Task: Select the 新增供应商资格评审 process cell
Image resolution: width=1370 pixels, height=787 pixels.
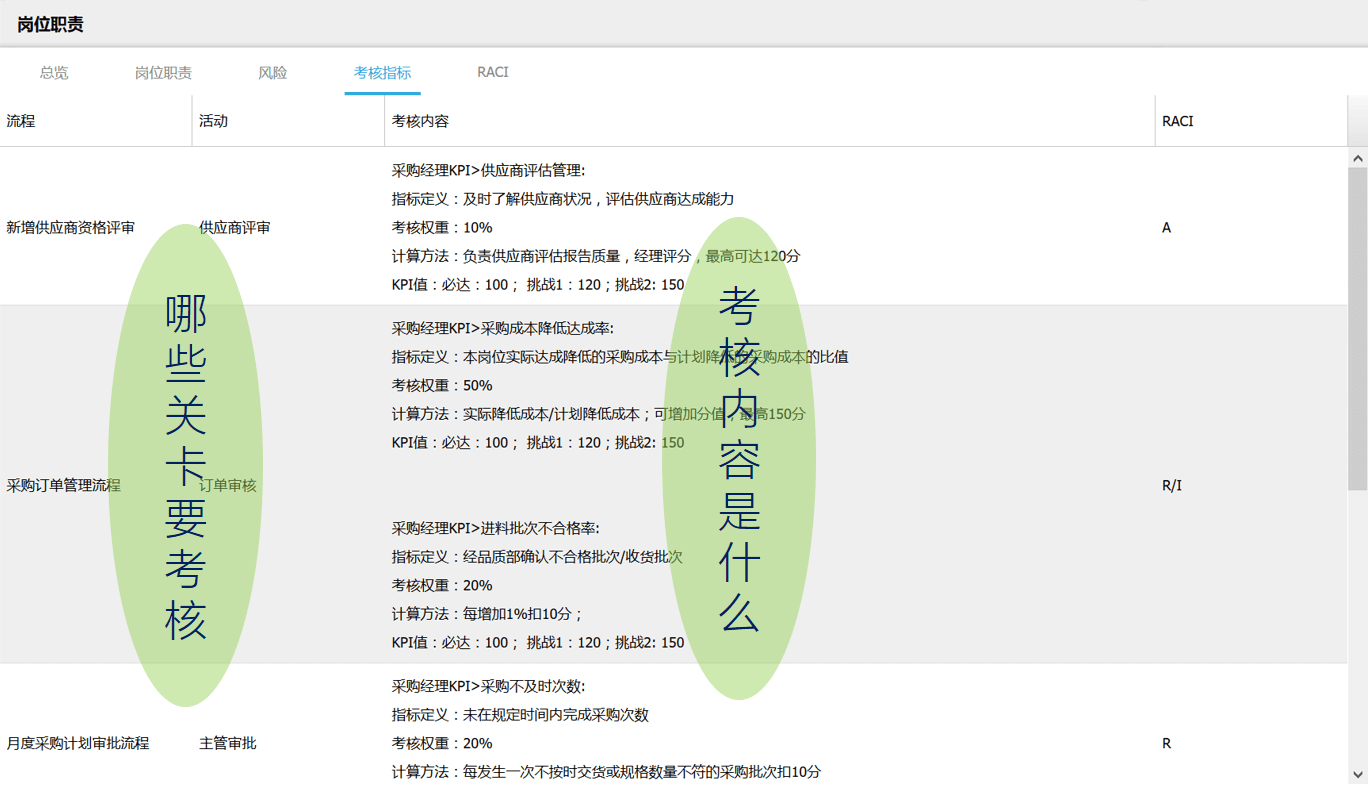Action: [x=70, y=228]
